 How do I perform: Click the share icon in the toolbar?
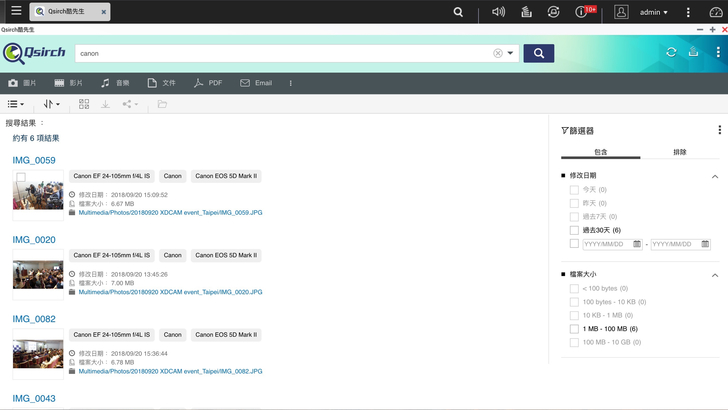click(130, 104)
